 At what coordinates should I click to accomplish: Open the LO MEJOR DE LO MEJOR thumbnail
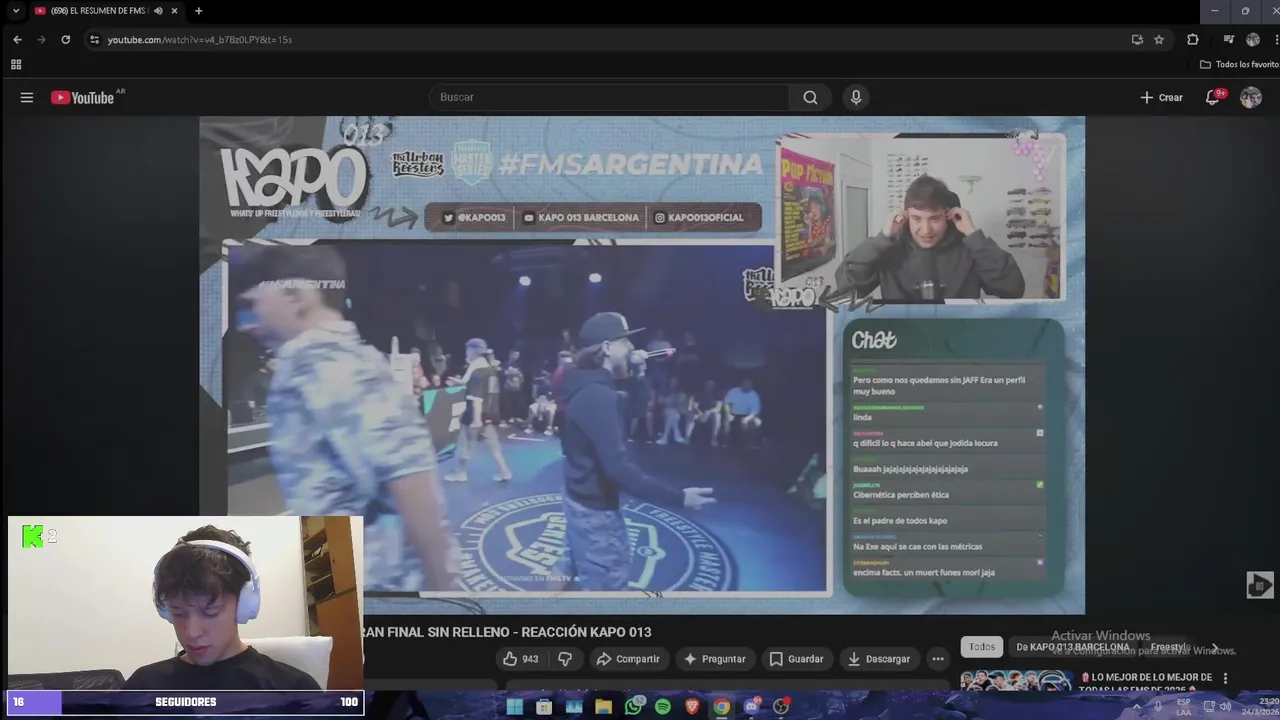click(1016, 681)
